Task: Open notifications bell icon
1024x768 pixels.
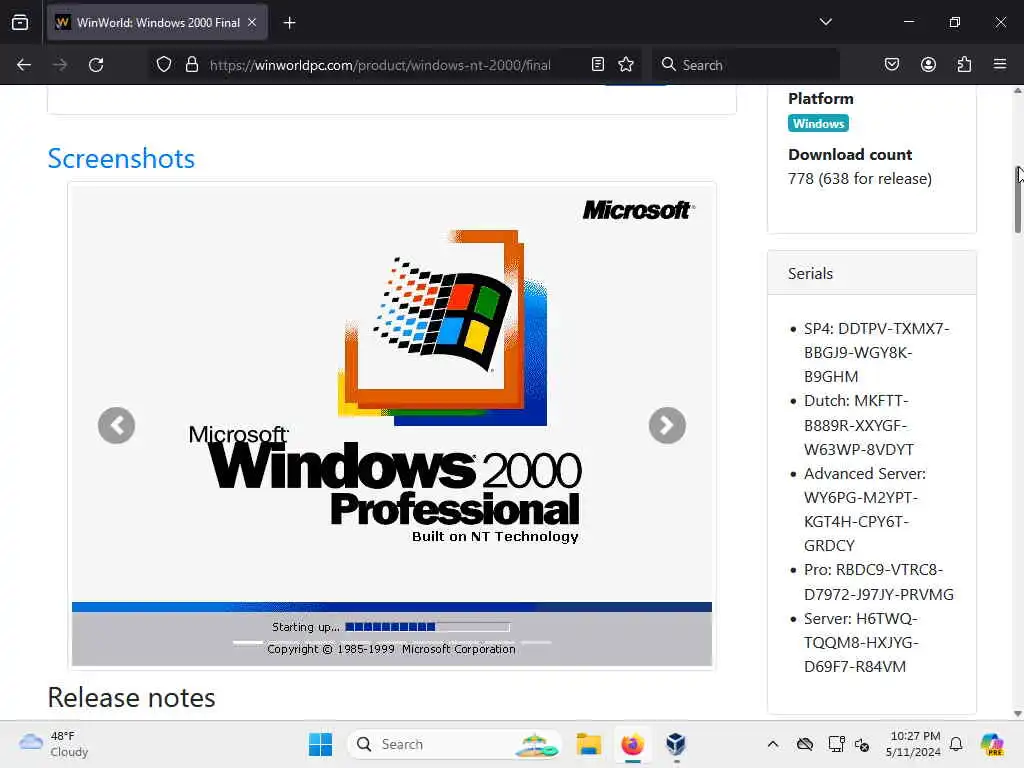Action: click(956, 744)
